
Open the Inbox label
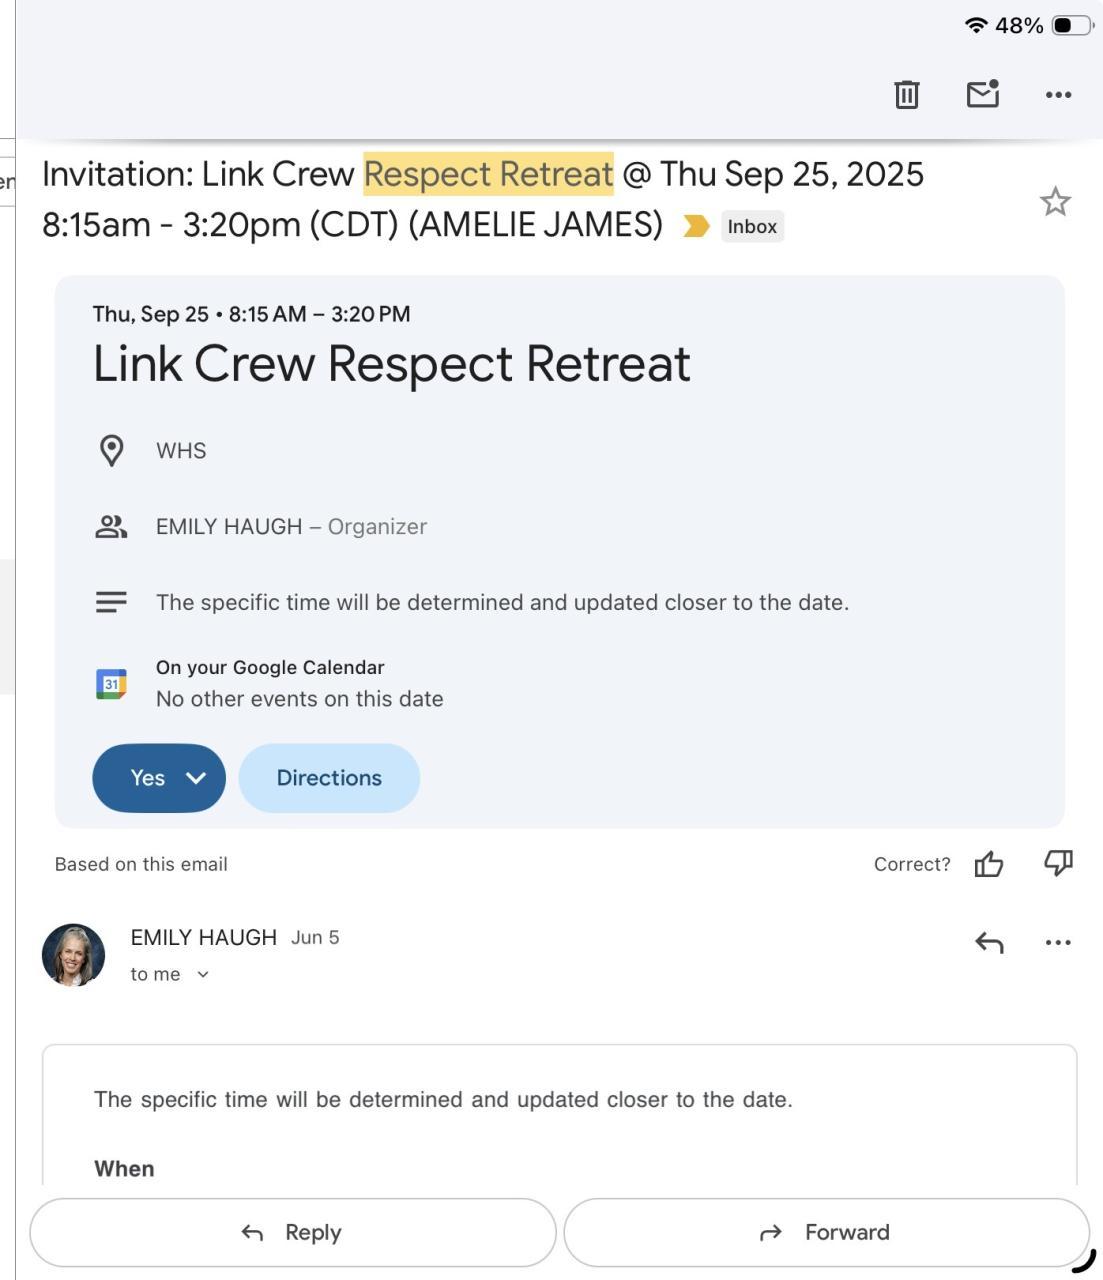click(752, 227)
